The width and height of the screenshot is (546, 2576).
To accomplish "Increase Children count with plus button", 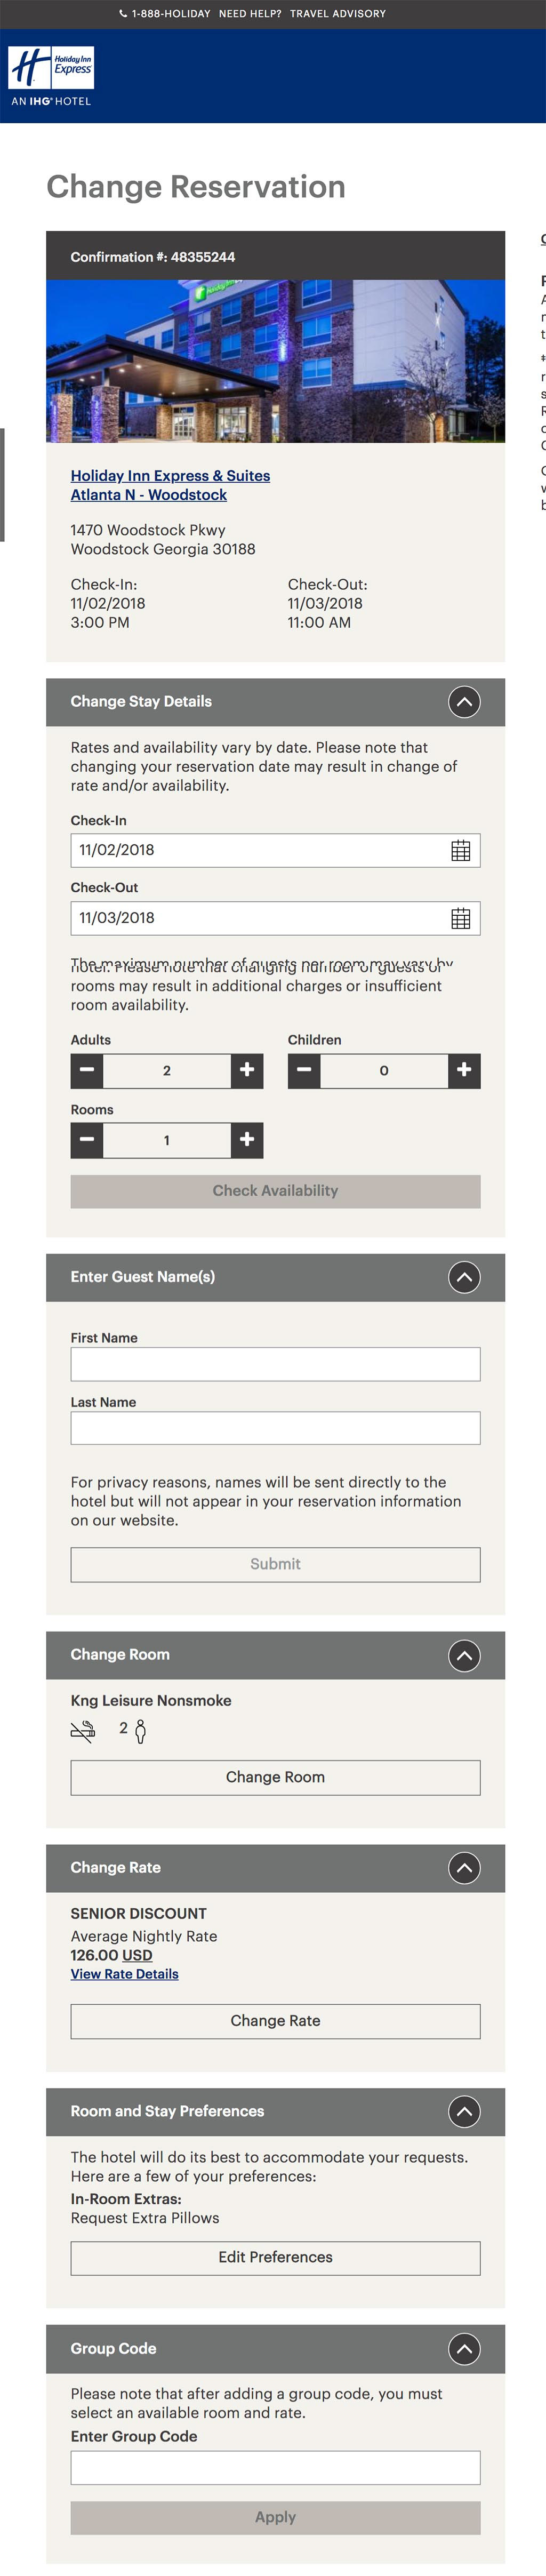I will point(464,1070).
